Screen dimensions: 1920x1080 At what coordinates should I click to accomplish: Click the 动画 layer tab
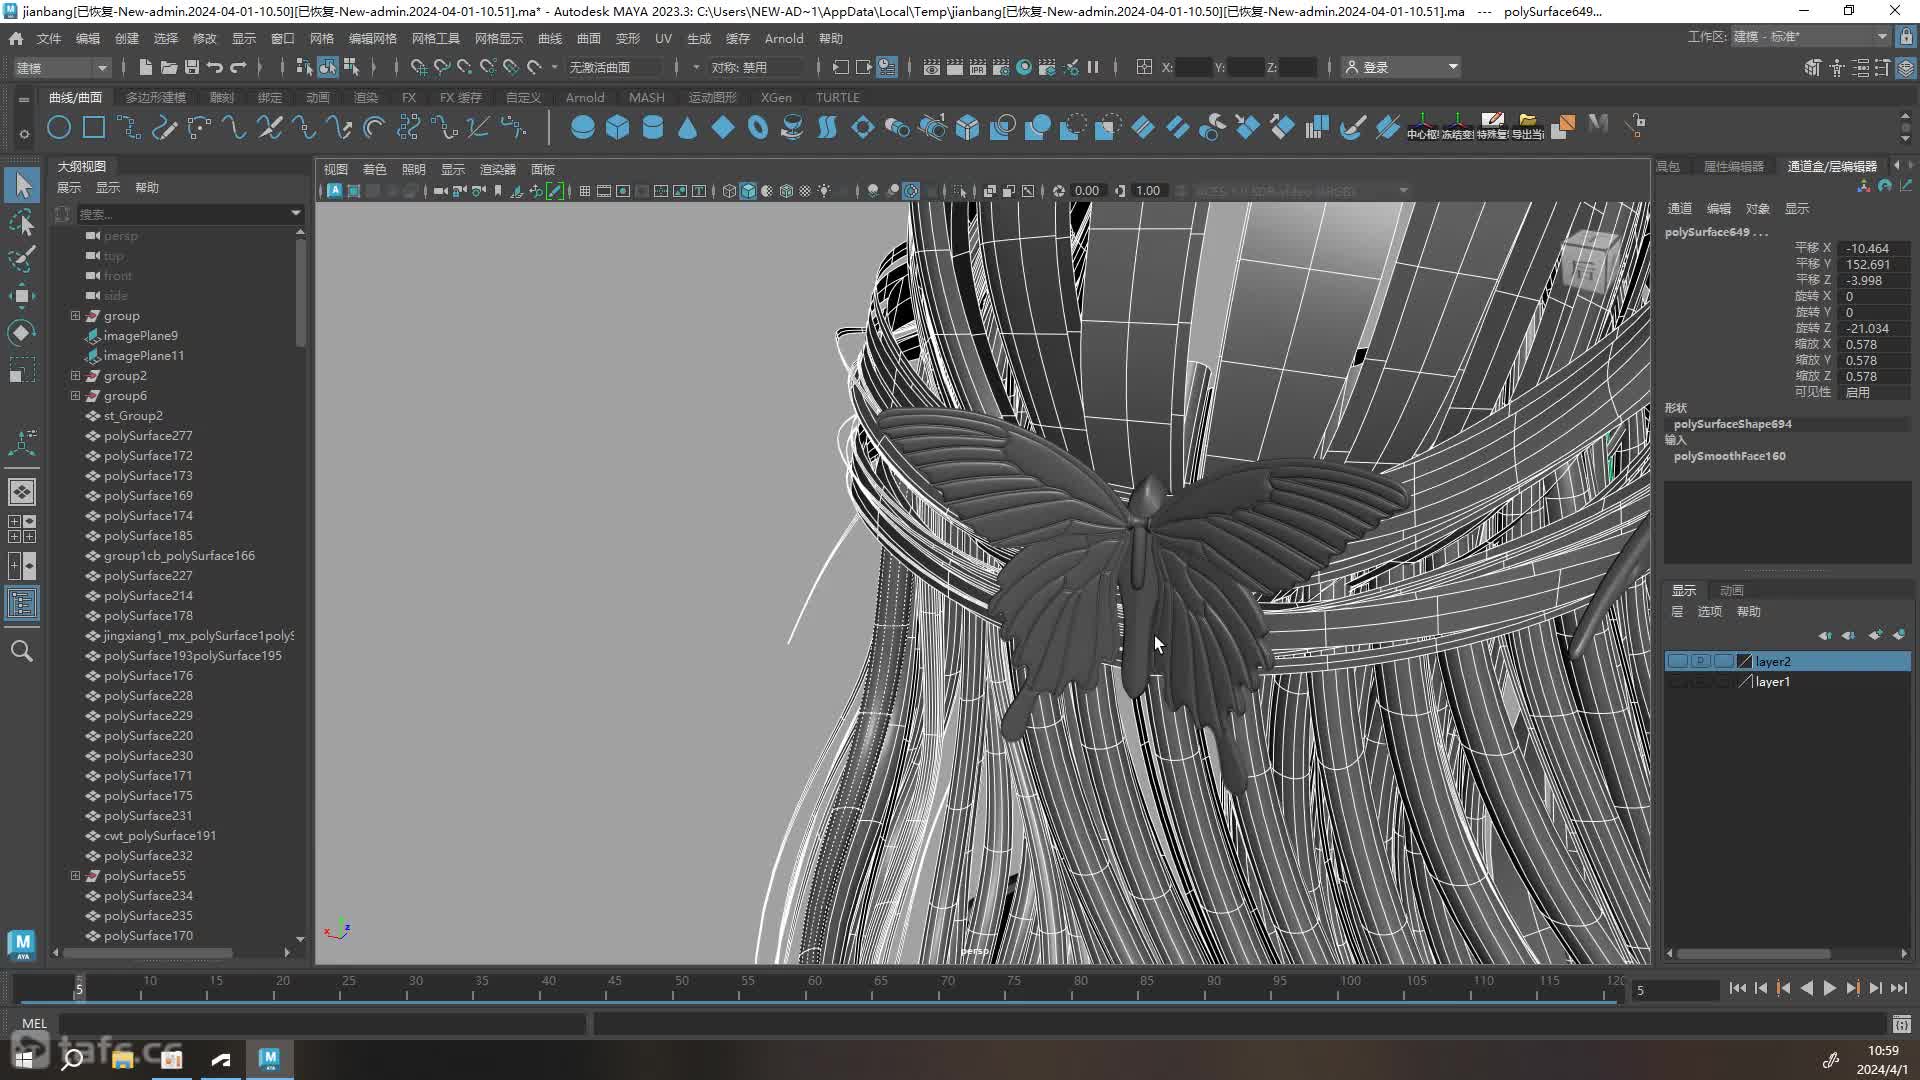(1731, 590)
